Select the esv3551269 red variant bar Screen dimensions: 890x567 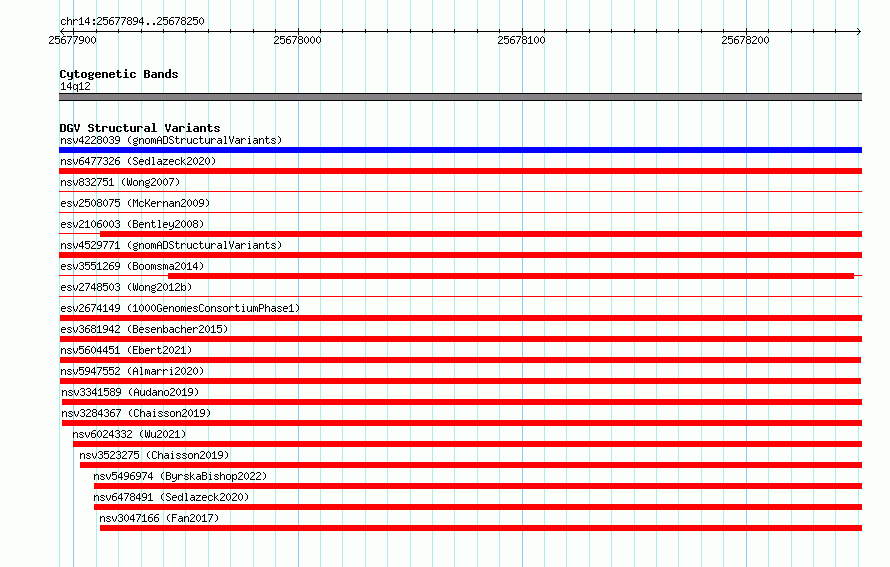tap(511, 276)
